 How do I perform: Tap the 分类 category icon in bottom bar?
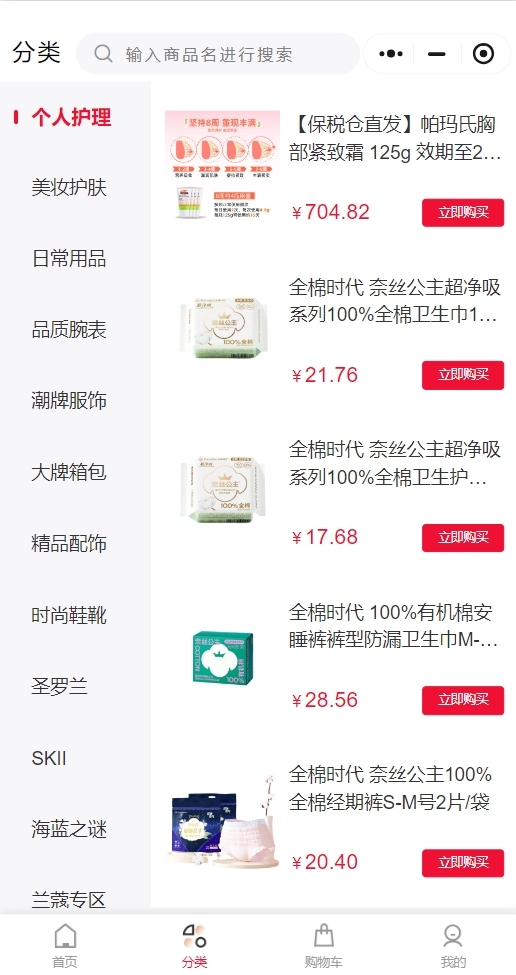click(194, 936)
